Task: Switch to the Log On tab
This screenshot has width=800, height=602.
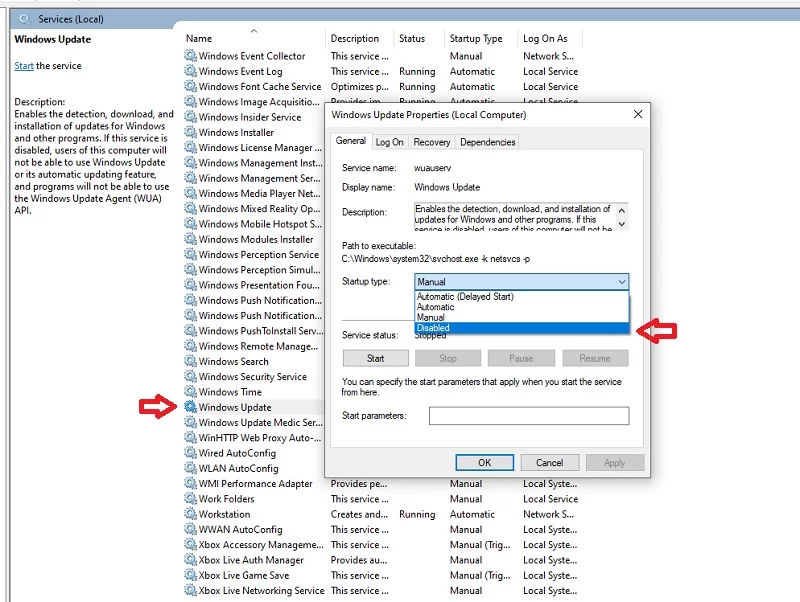Action: pyautogui.click(x=390, y=142)
